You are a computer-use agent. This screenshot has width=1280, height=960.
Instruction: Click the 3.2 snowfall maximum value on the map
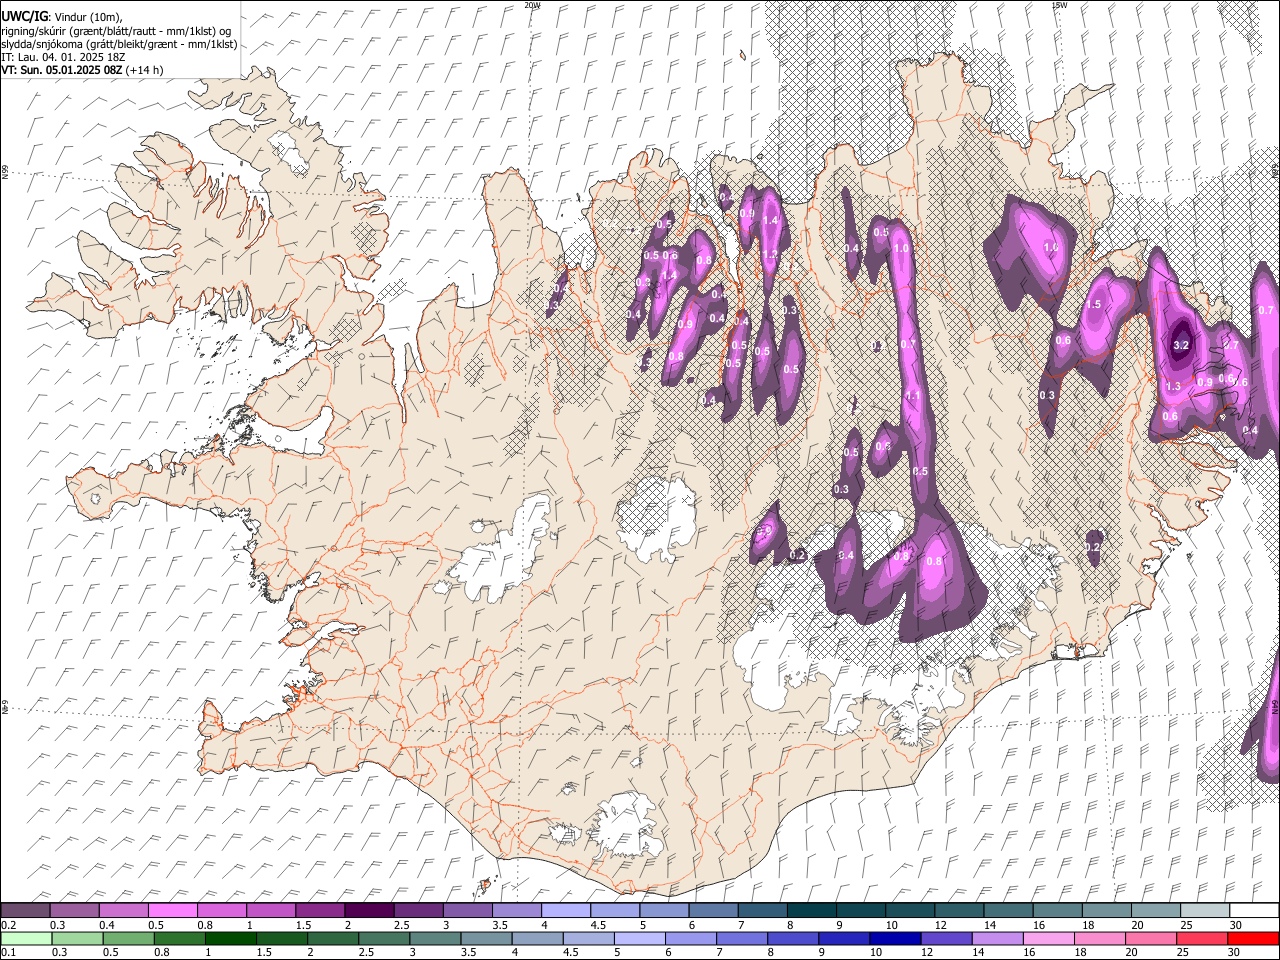[x=1180, y=345]
